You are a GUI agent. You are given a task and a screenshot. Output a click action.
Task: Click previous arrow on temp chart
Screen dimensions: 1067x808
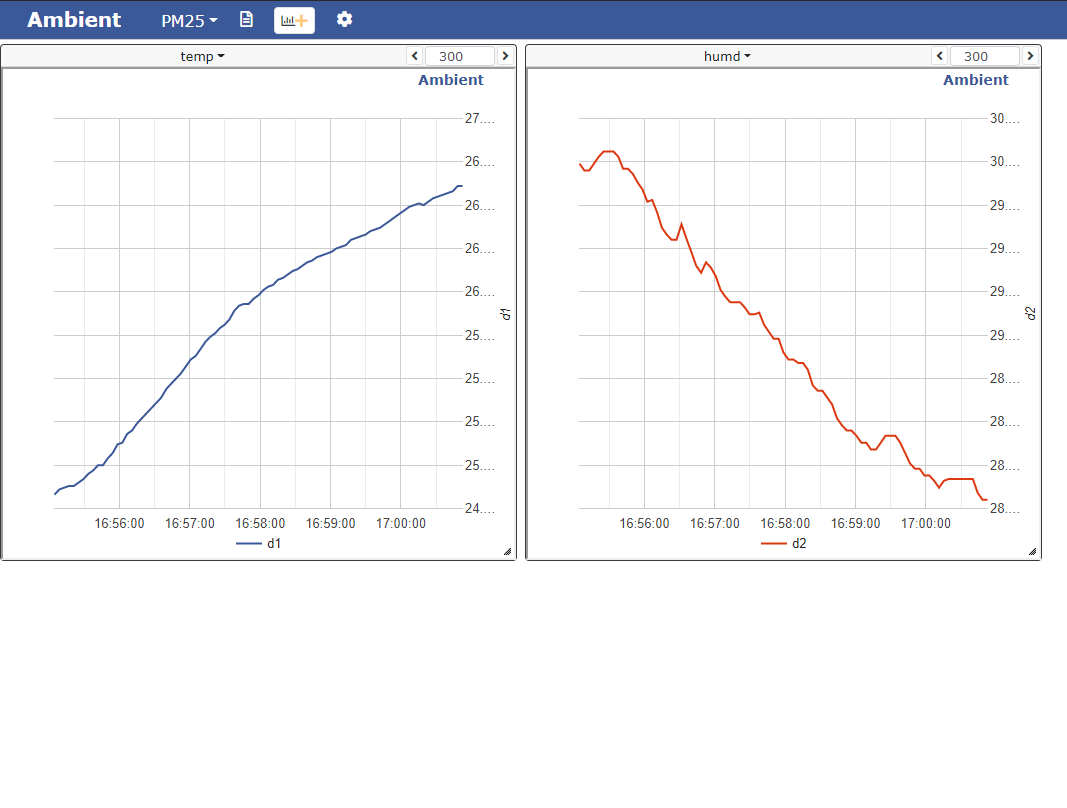point(414,56)
